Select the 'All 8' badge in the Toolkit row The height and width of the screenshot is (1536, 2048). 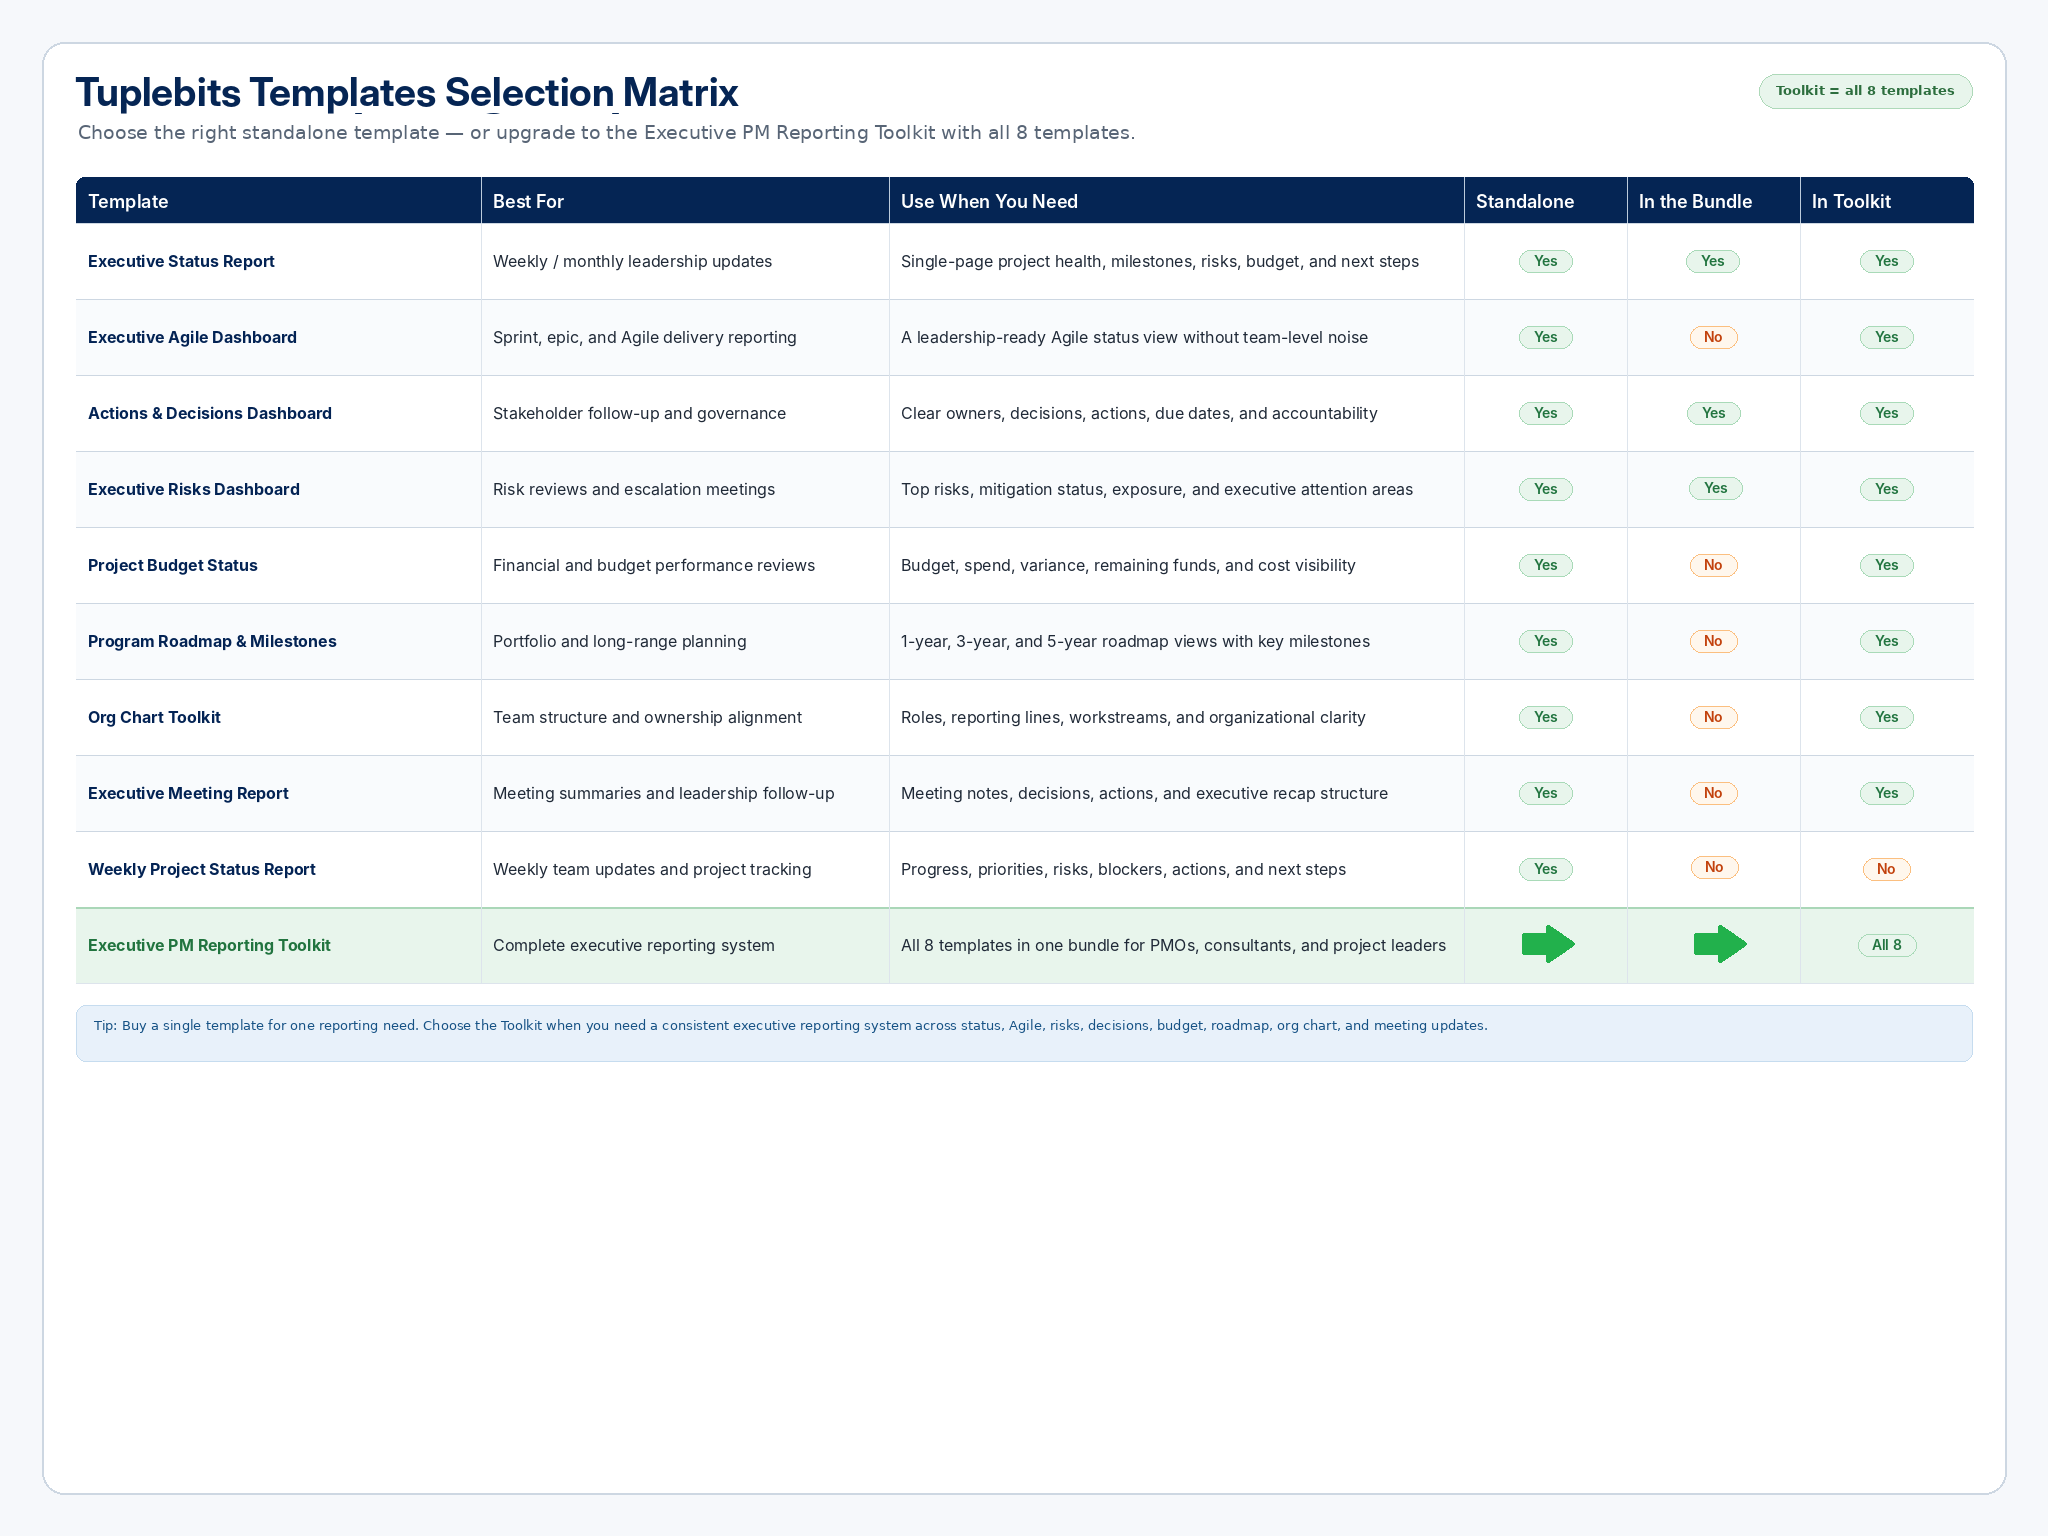pyautogui.click(x=1886, y=945)
